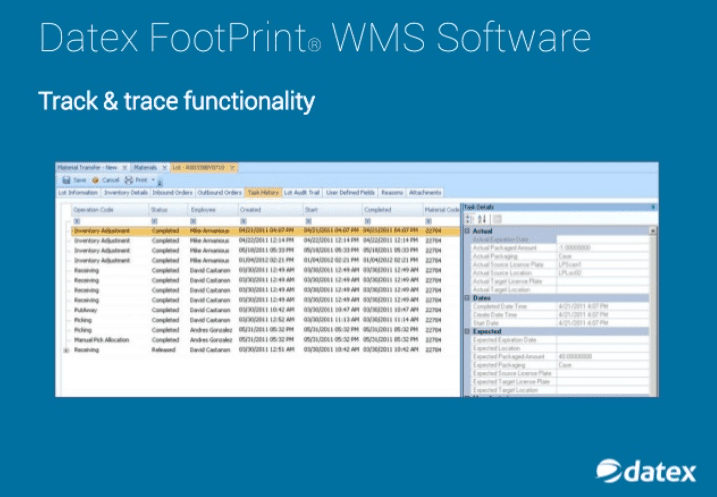The image size is (717, 497).
Task: Close the Materials document tab
Action: [x=164, y=168]
